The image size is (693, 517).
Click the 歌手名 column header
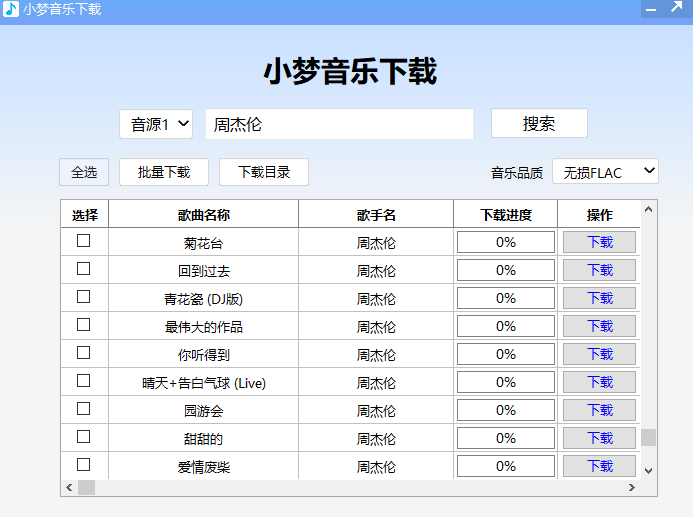(x=376, y=215)
